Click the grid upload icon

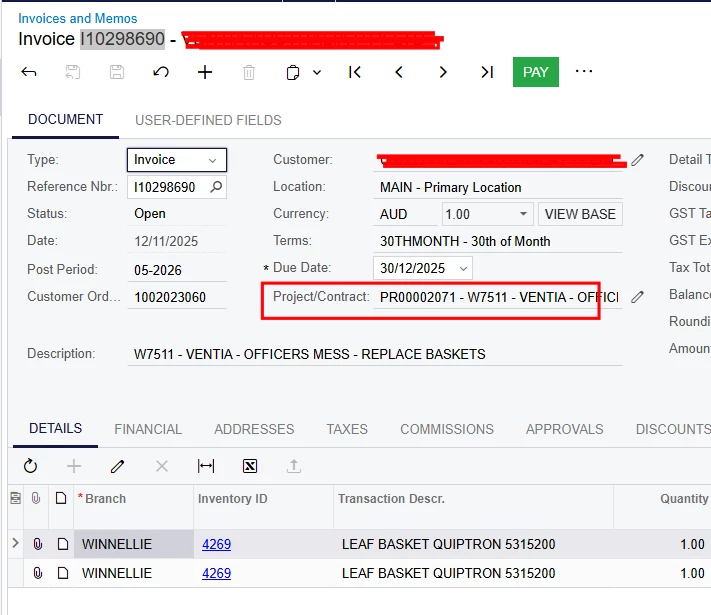click(x=294, y=466)
